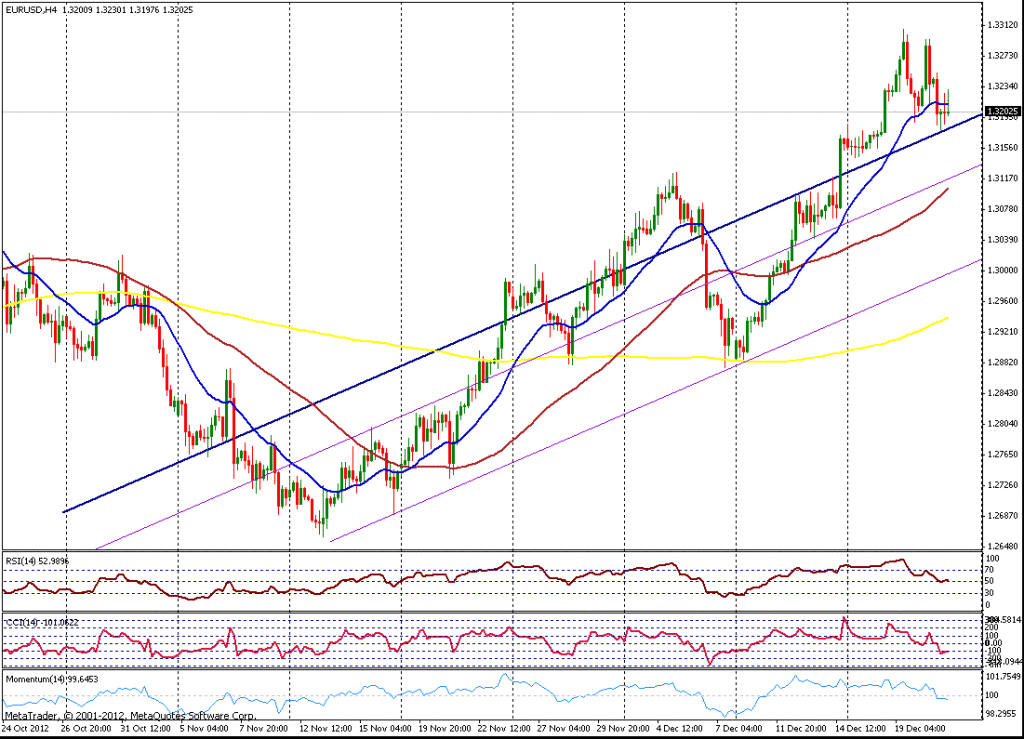Click the EURUSD,H4 chart title text
The height and width of the screenshot is (739, 1024).
(x=30, y=9)
